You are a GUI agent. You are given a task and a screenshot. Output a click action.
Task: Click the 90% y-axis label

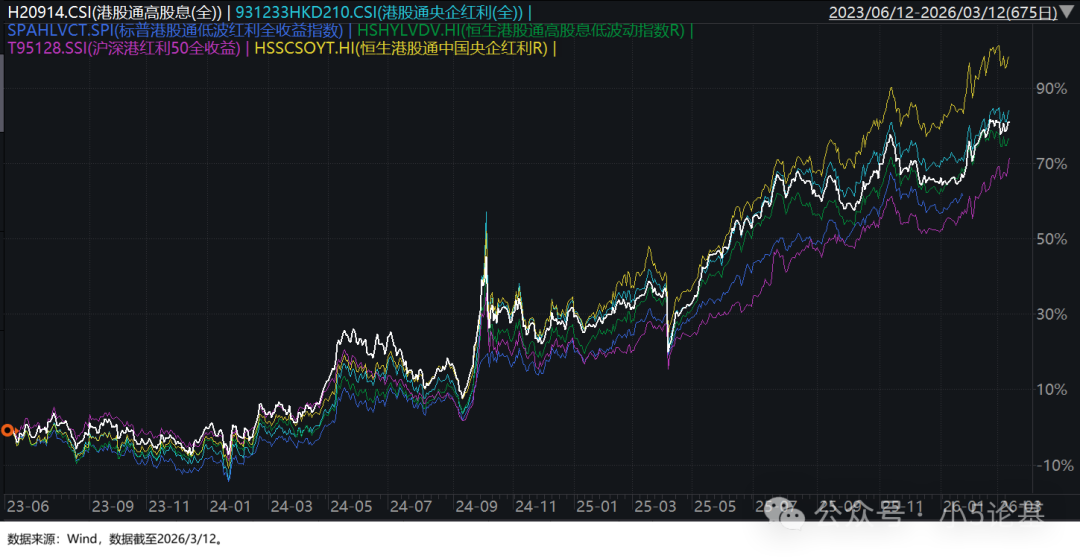pos(1050,88)
